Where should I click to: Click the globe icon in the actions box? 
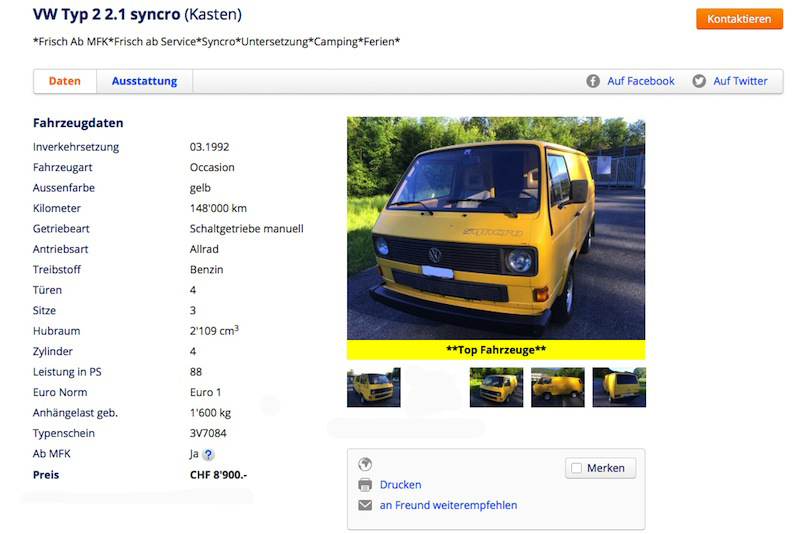[365, 464]
